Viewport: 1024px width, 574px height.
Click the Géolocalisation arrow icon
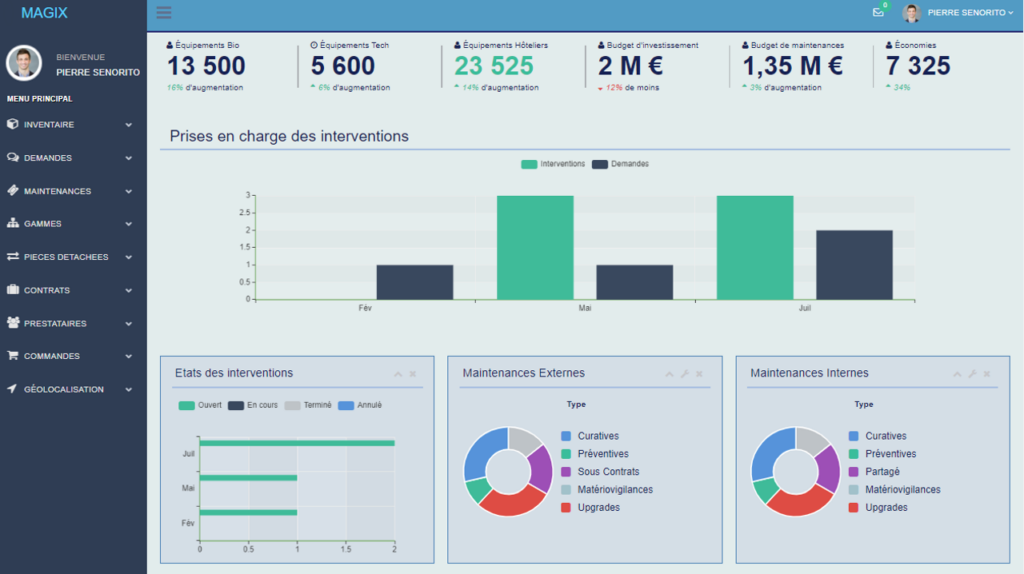click(x=12, y=389)
